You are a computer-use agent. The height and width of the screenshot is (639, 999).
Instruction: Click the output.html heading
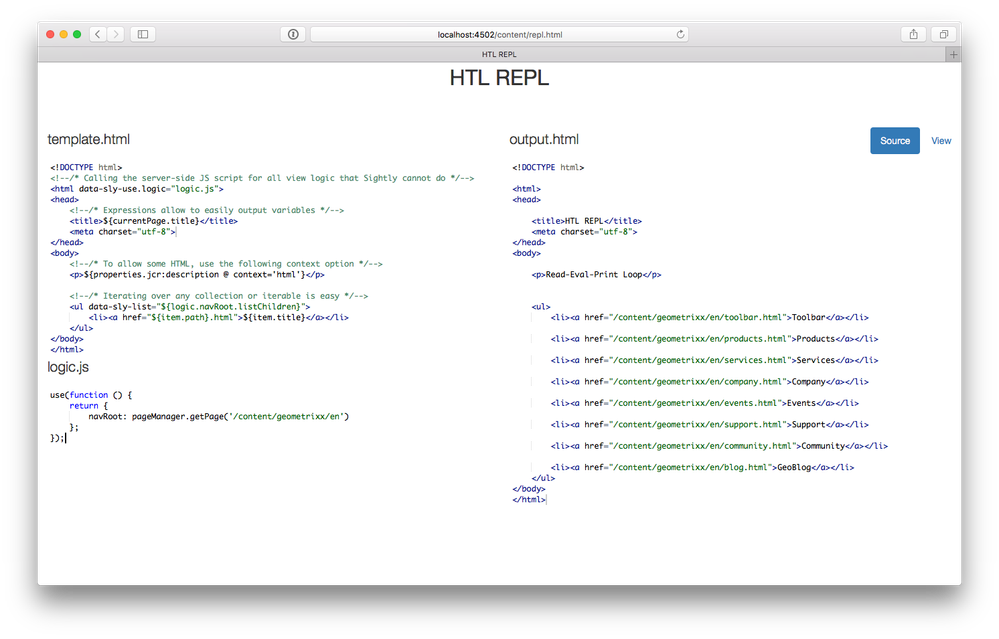(544, 140)
